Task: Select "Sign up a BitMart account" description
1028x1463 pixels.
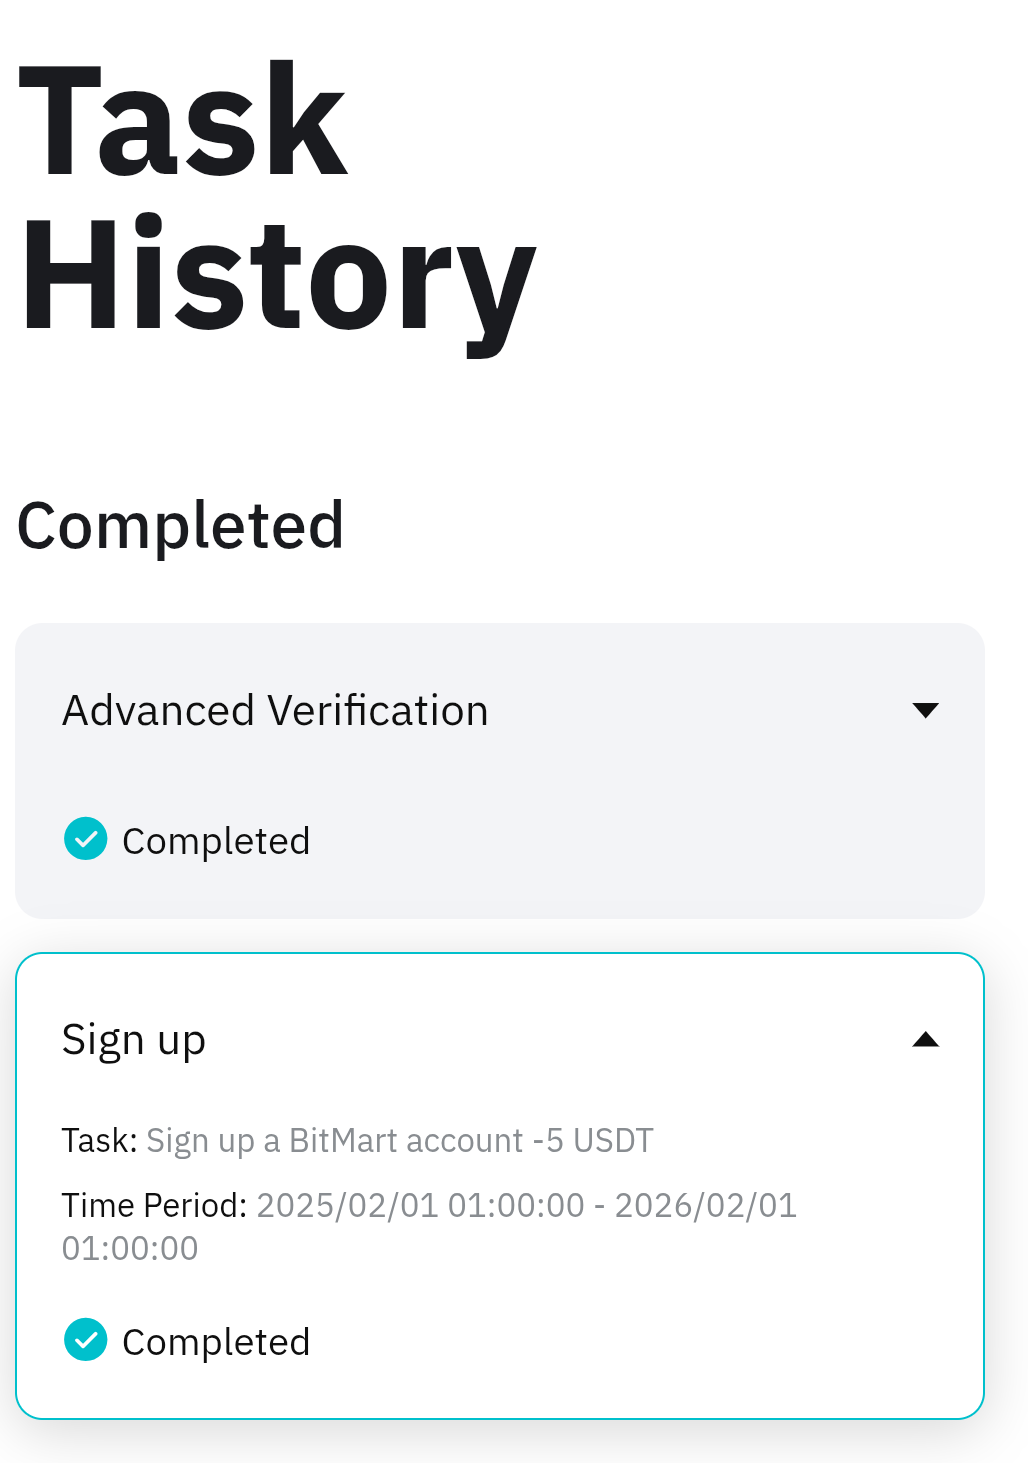Action: tap(334, 1141)
